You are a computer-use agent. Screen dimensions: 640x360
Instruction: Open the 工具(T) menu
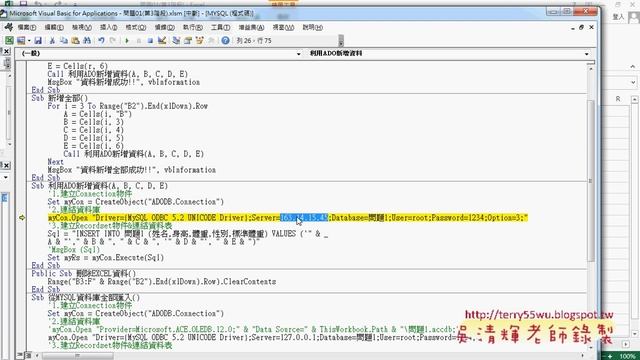[x=220, y=27]
